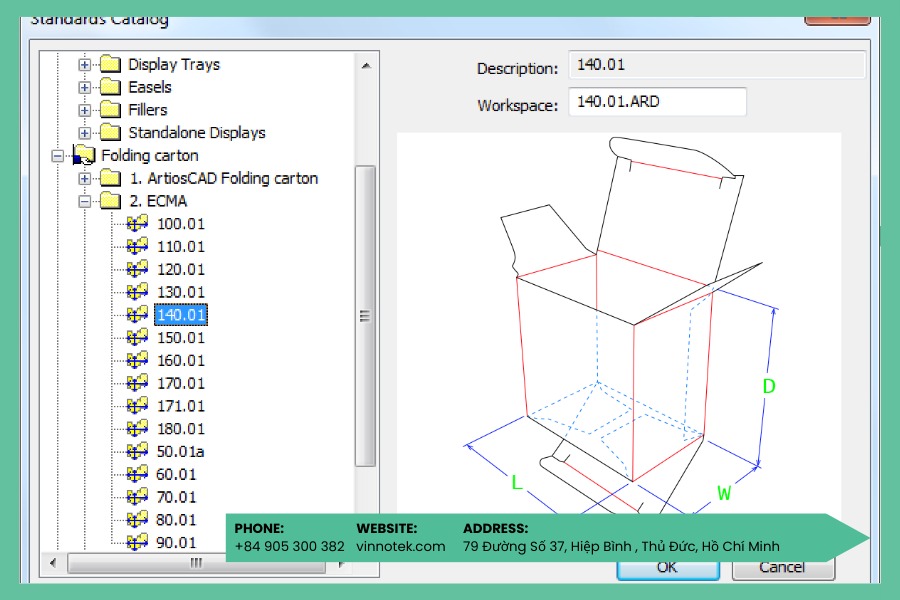
Task: Select the 120.01 standard
Action: 181,269
